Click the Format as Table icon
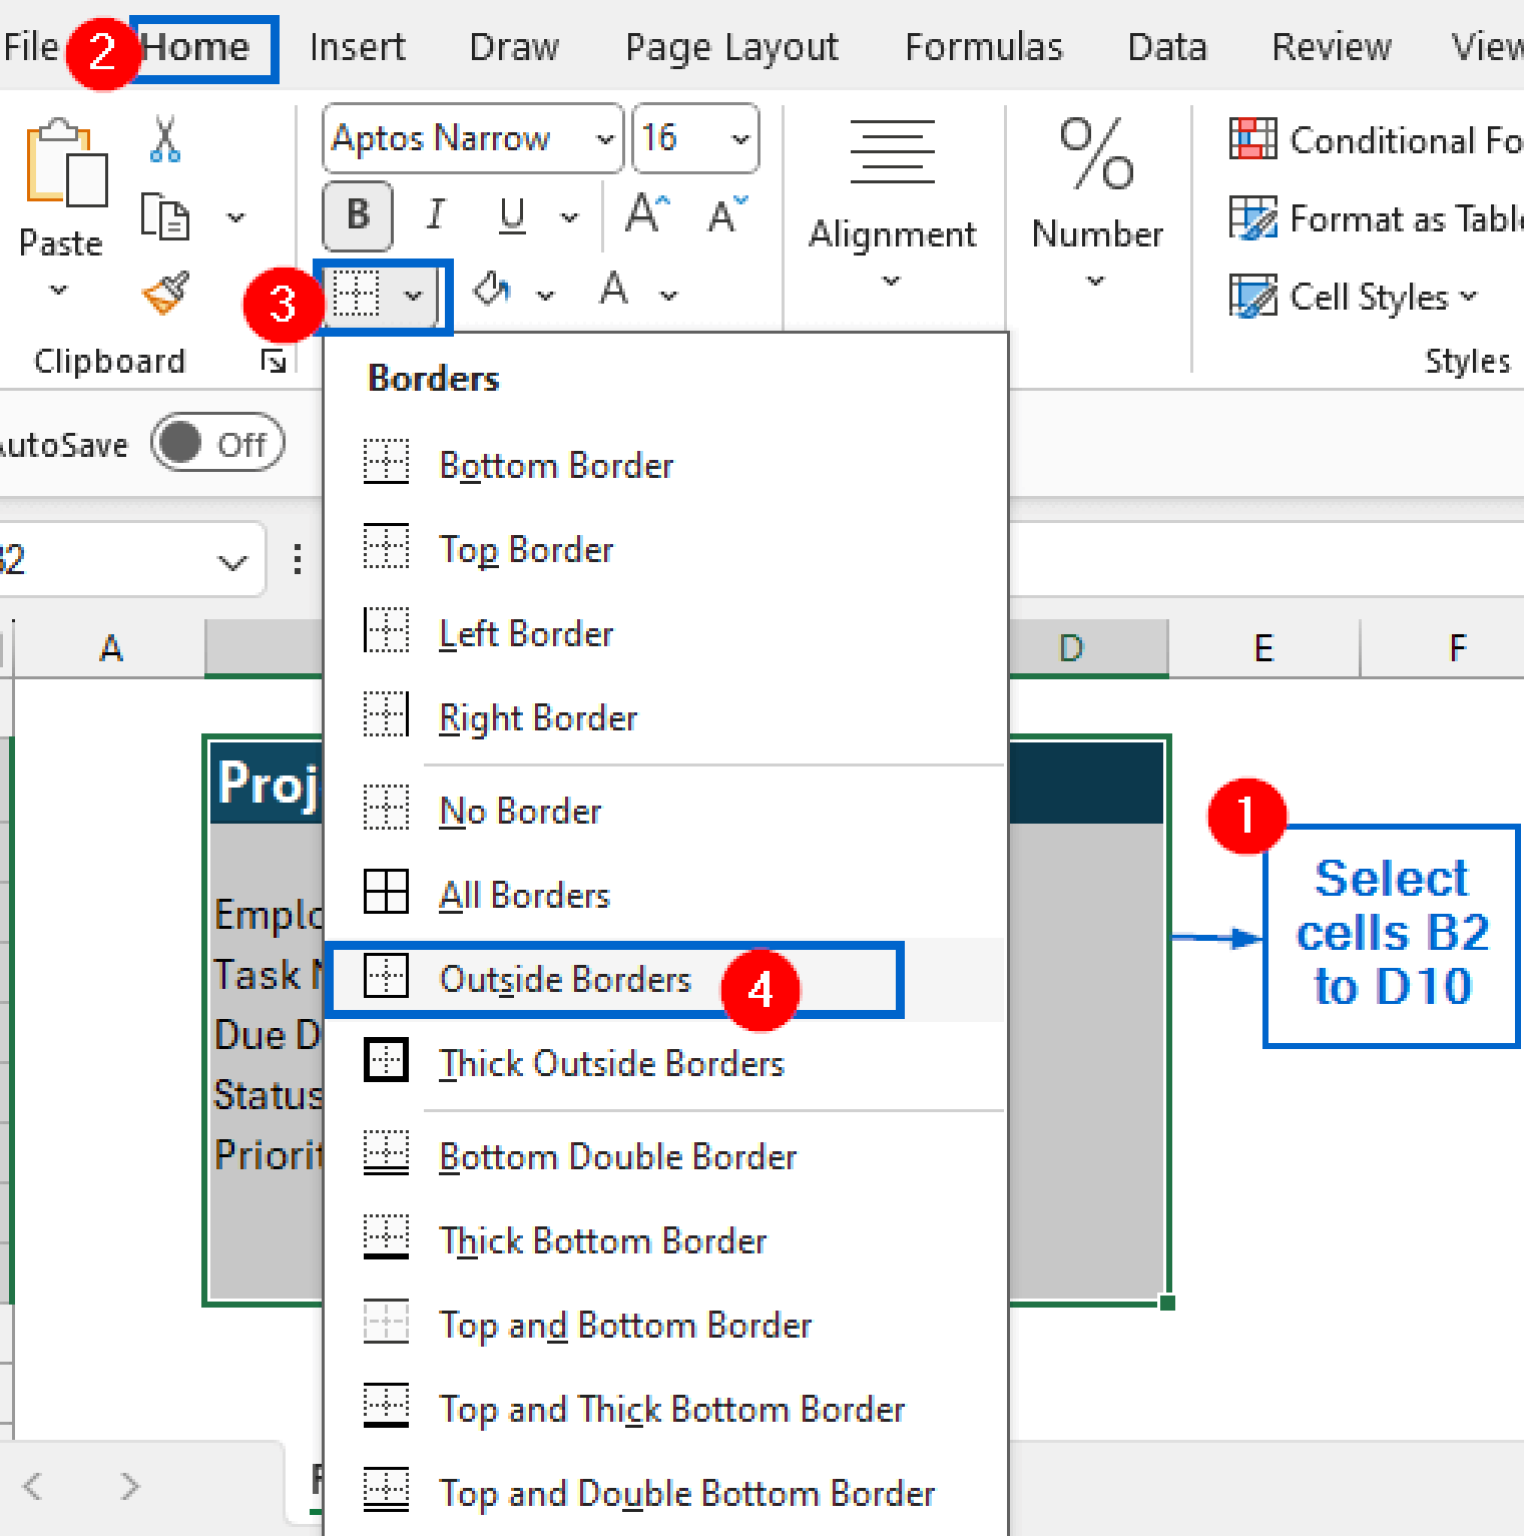This screenshot has width=1524, height=1536. 1254,218
